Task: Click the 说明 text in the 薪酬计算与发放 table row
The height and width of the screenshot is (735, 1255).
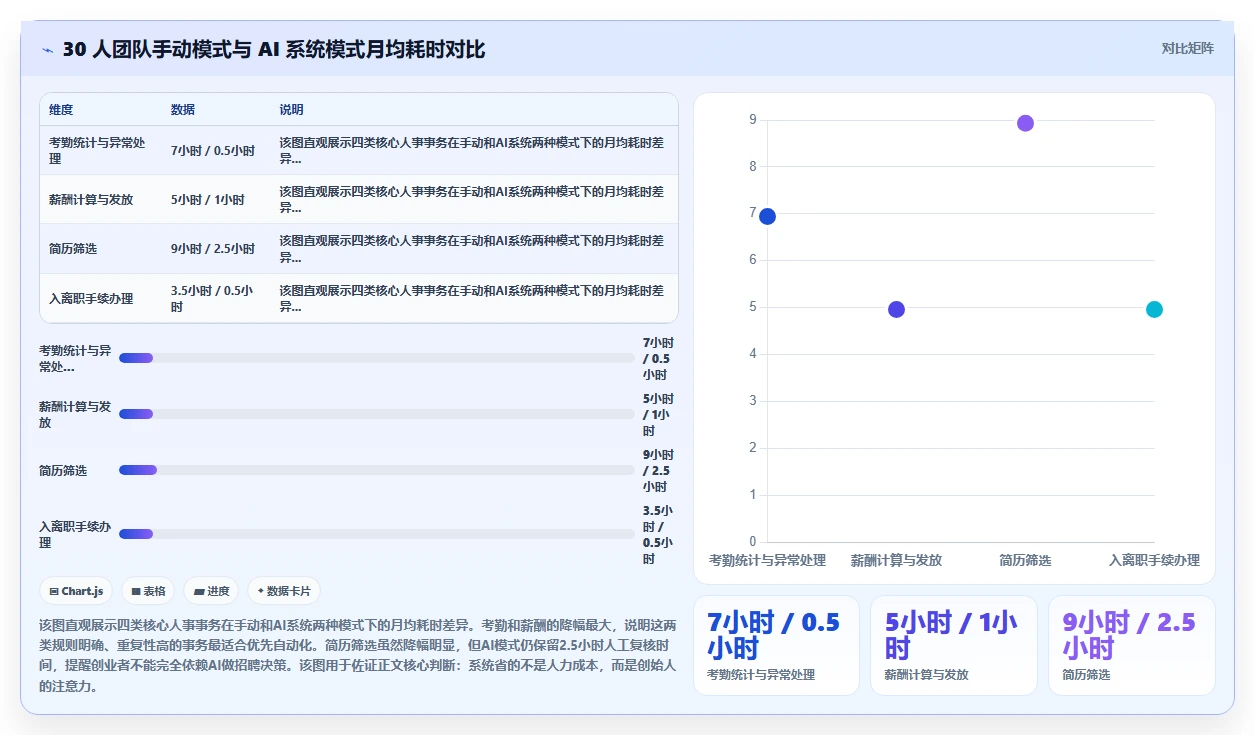Action: [x=471, y=200]
